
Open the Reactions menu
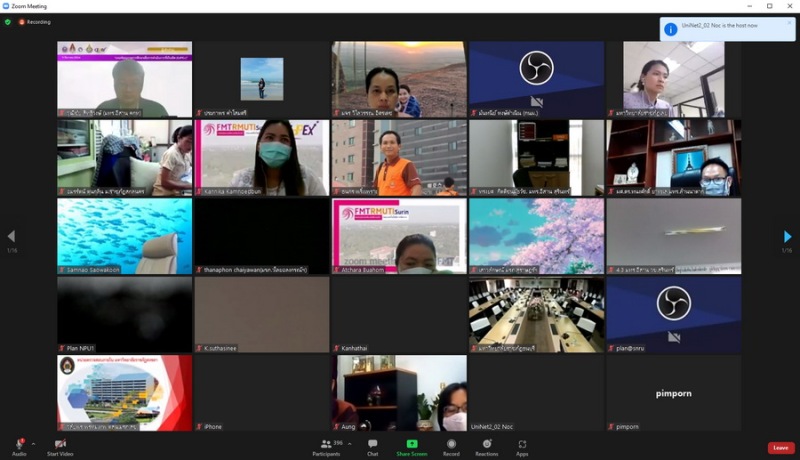tap(487, 446)
